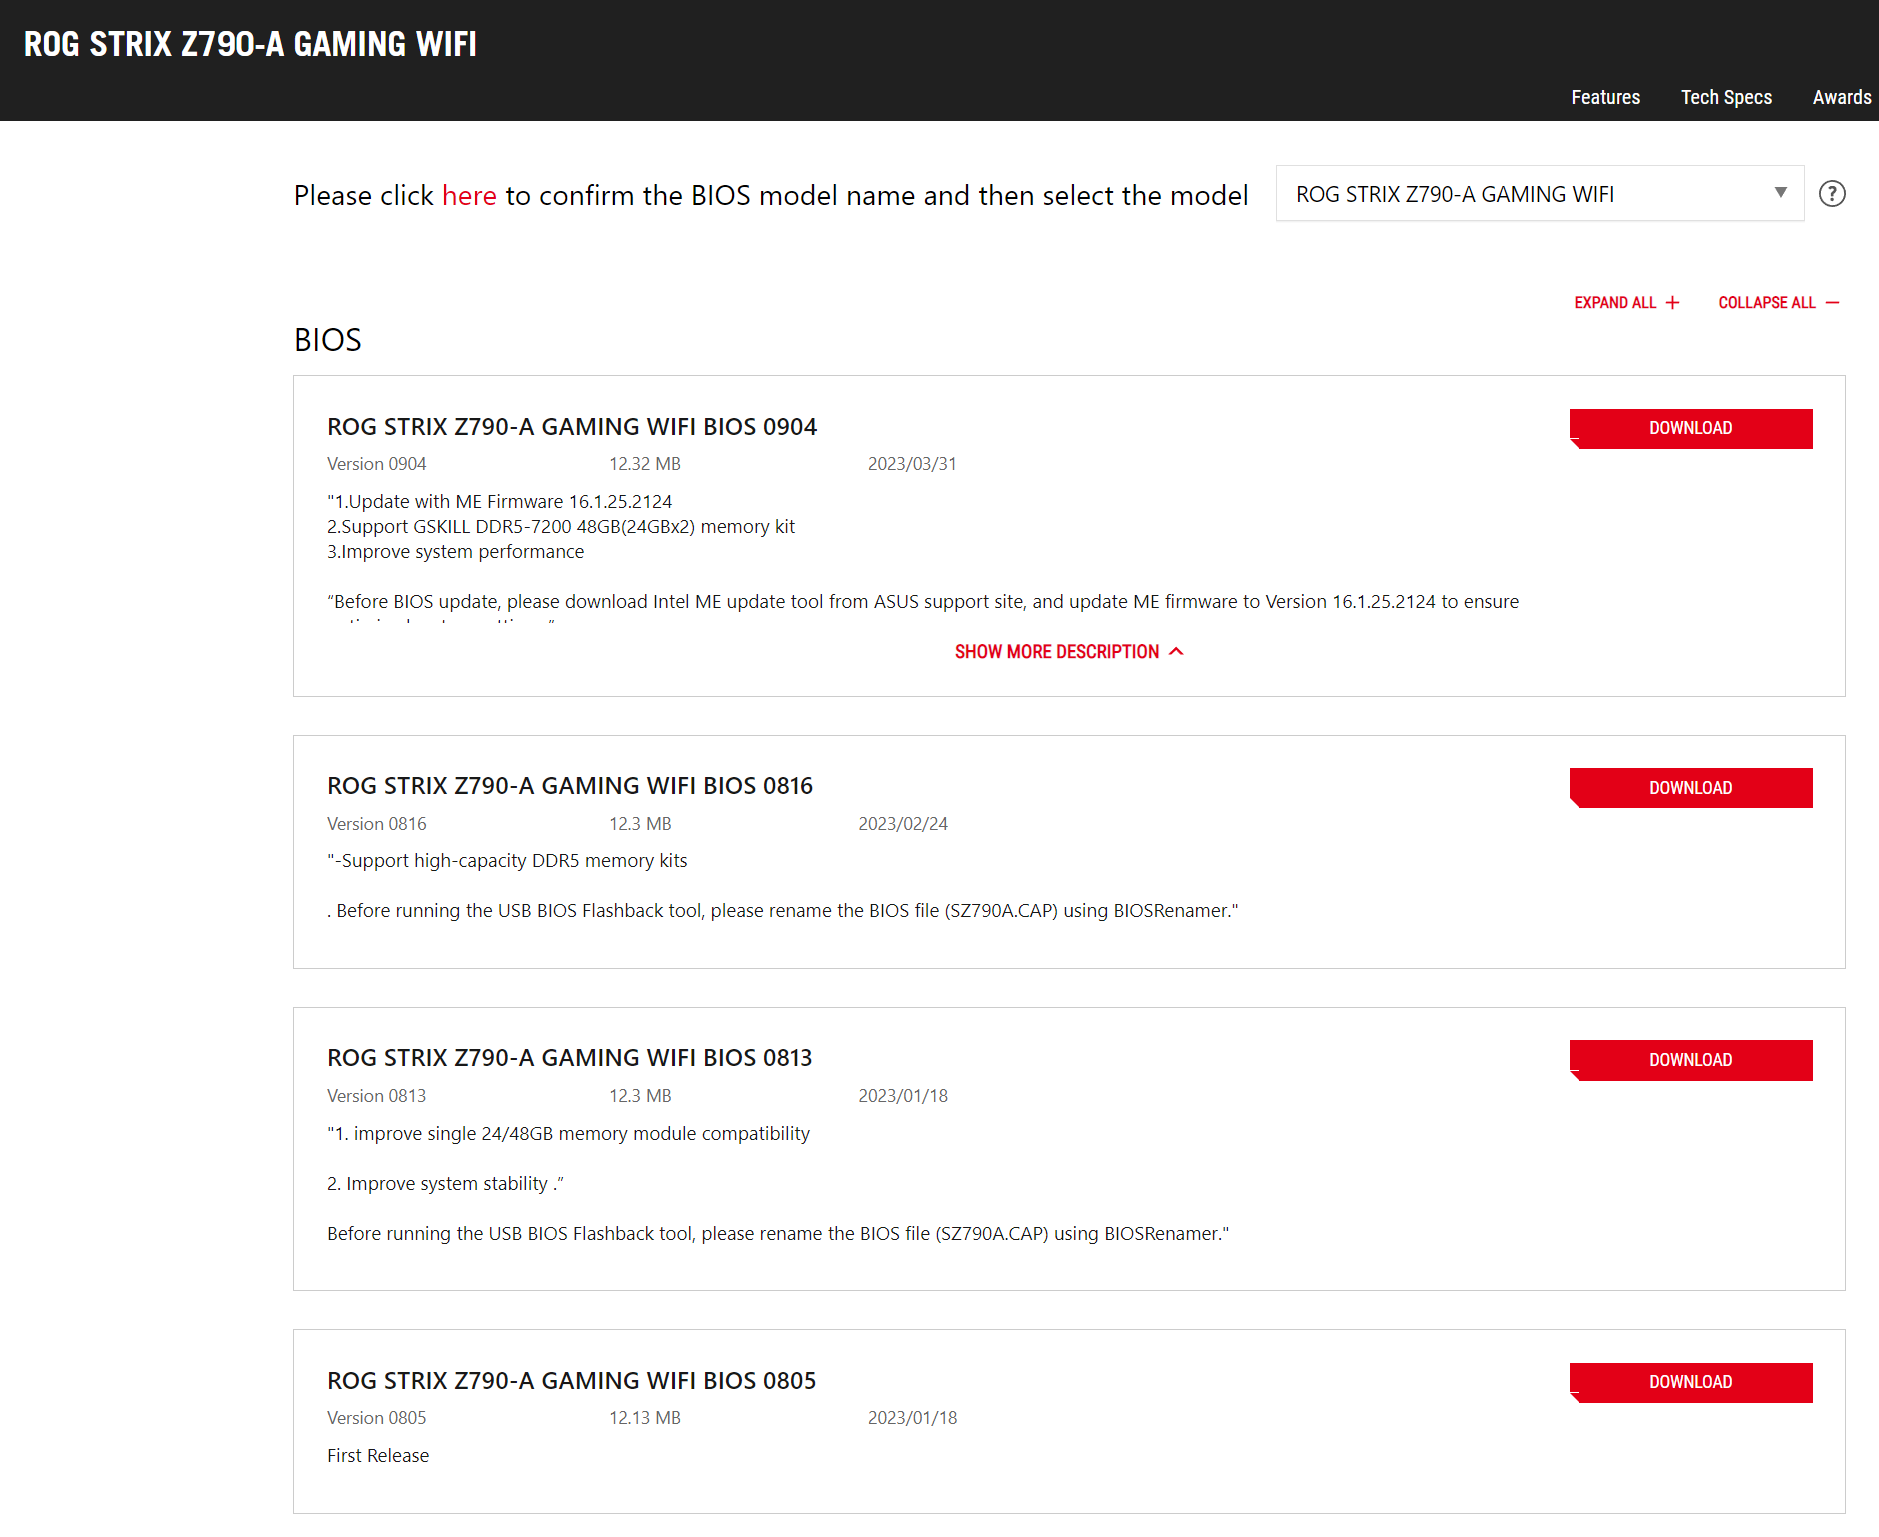This screenshot has width=1879, height=1537.
Task: Download BIOS version 0813
Action: point(1691,1060)
